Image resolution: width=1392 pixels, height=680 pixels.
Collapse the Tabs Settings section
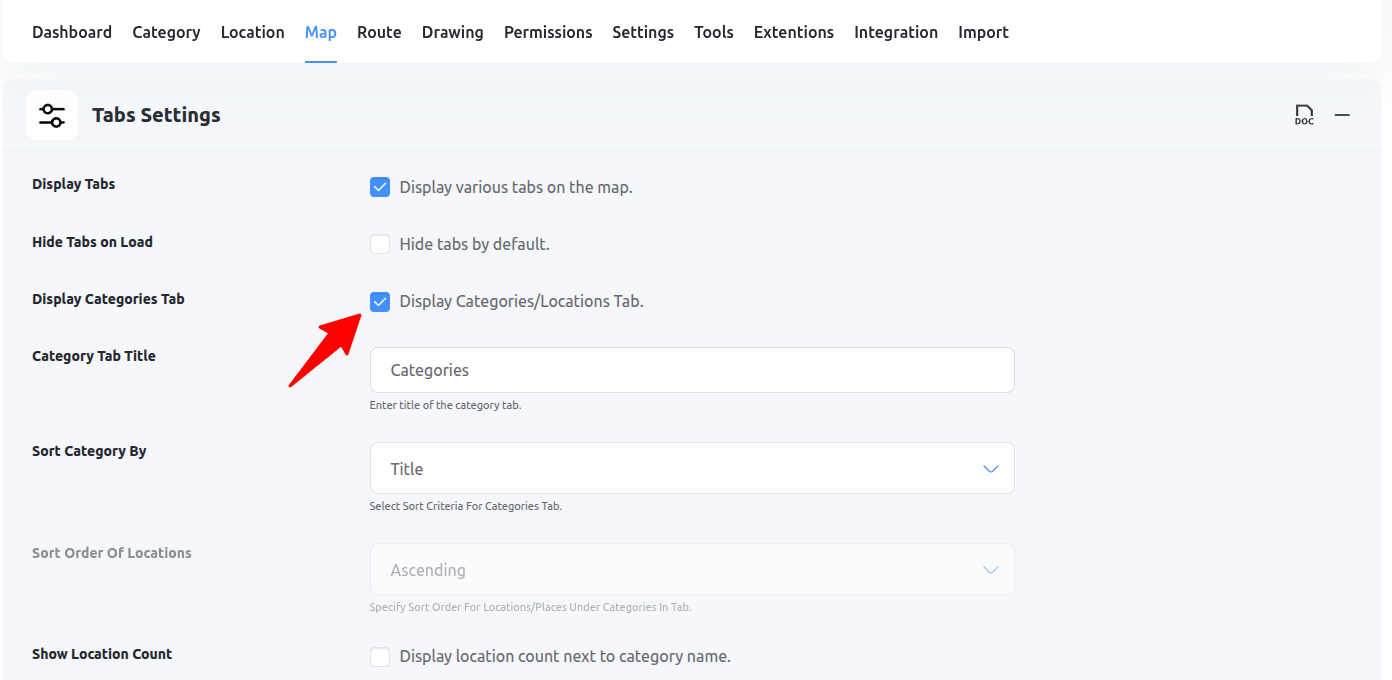point(1342,114)
